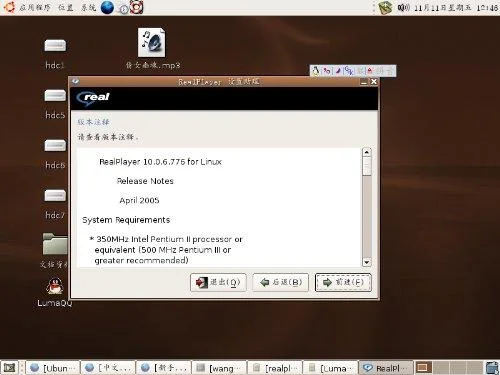Switch to the [realpl... taskbar window
The width and height of the screenshot is (500, 375).
[275, 368]
